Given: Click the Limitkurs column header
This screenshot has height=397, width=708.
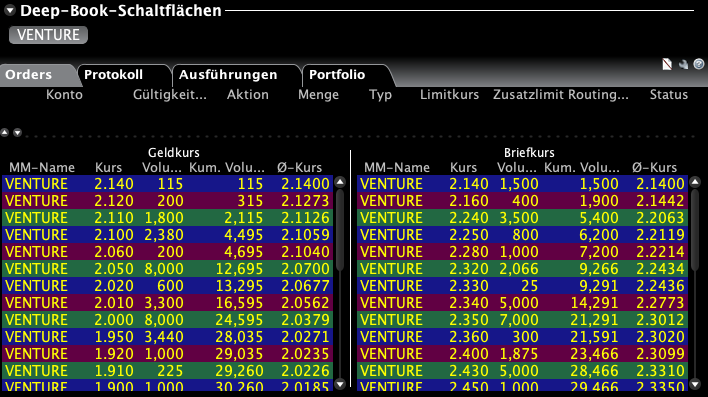Looking at the screenshot, I should [449, 94].
